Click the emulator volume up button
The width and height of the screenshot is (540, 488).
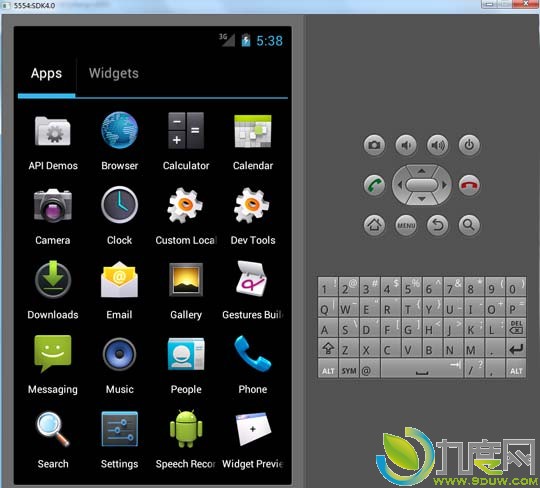point(437,145)
